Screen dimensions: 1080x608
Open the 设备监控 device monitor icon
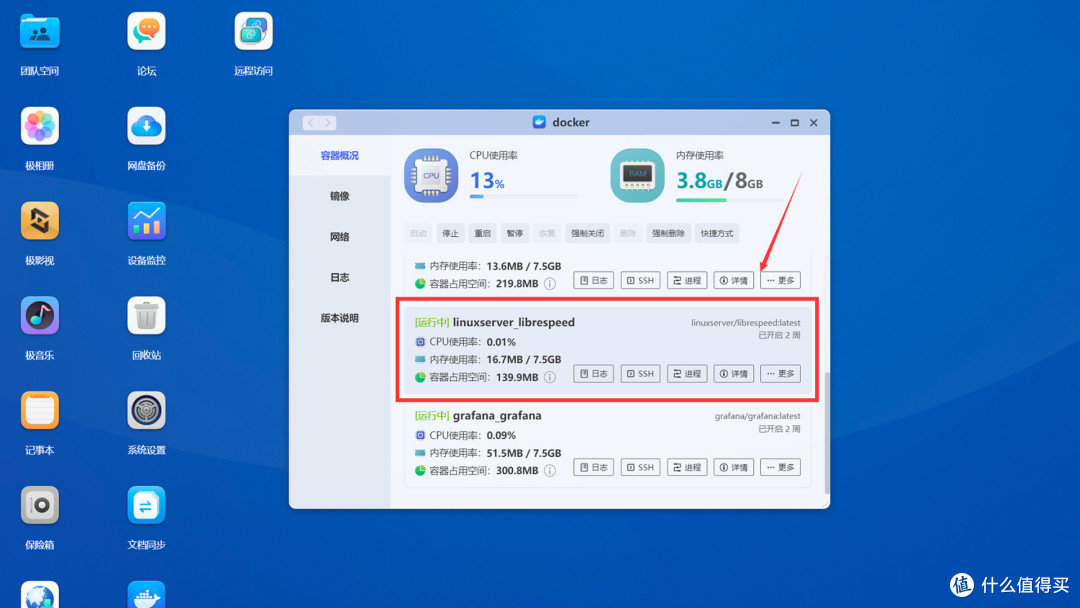146,221
